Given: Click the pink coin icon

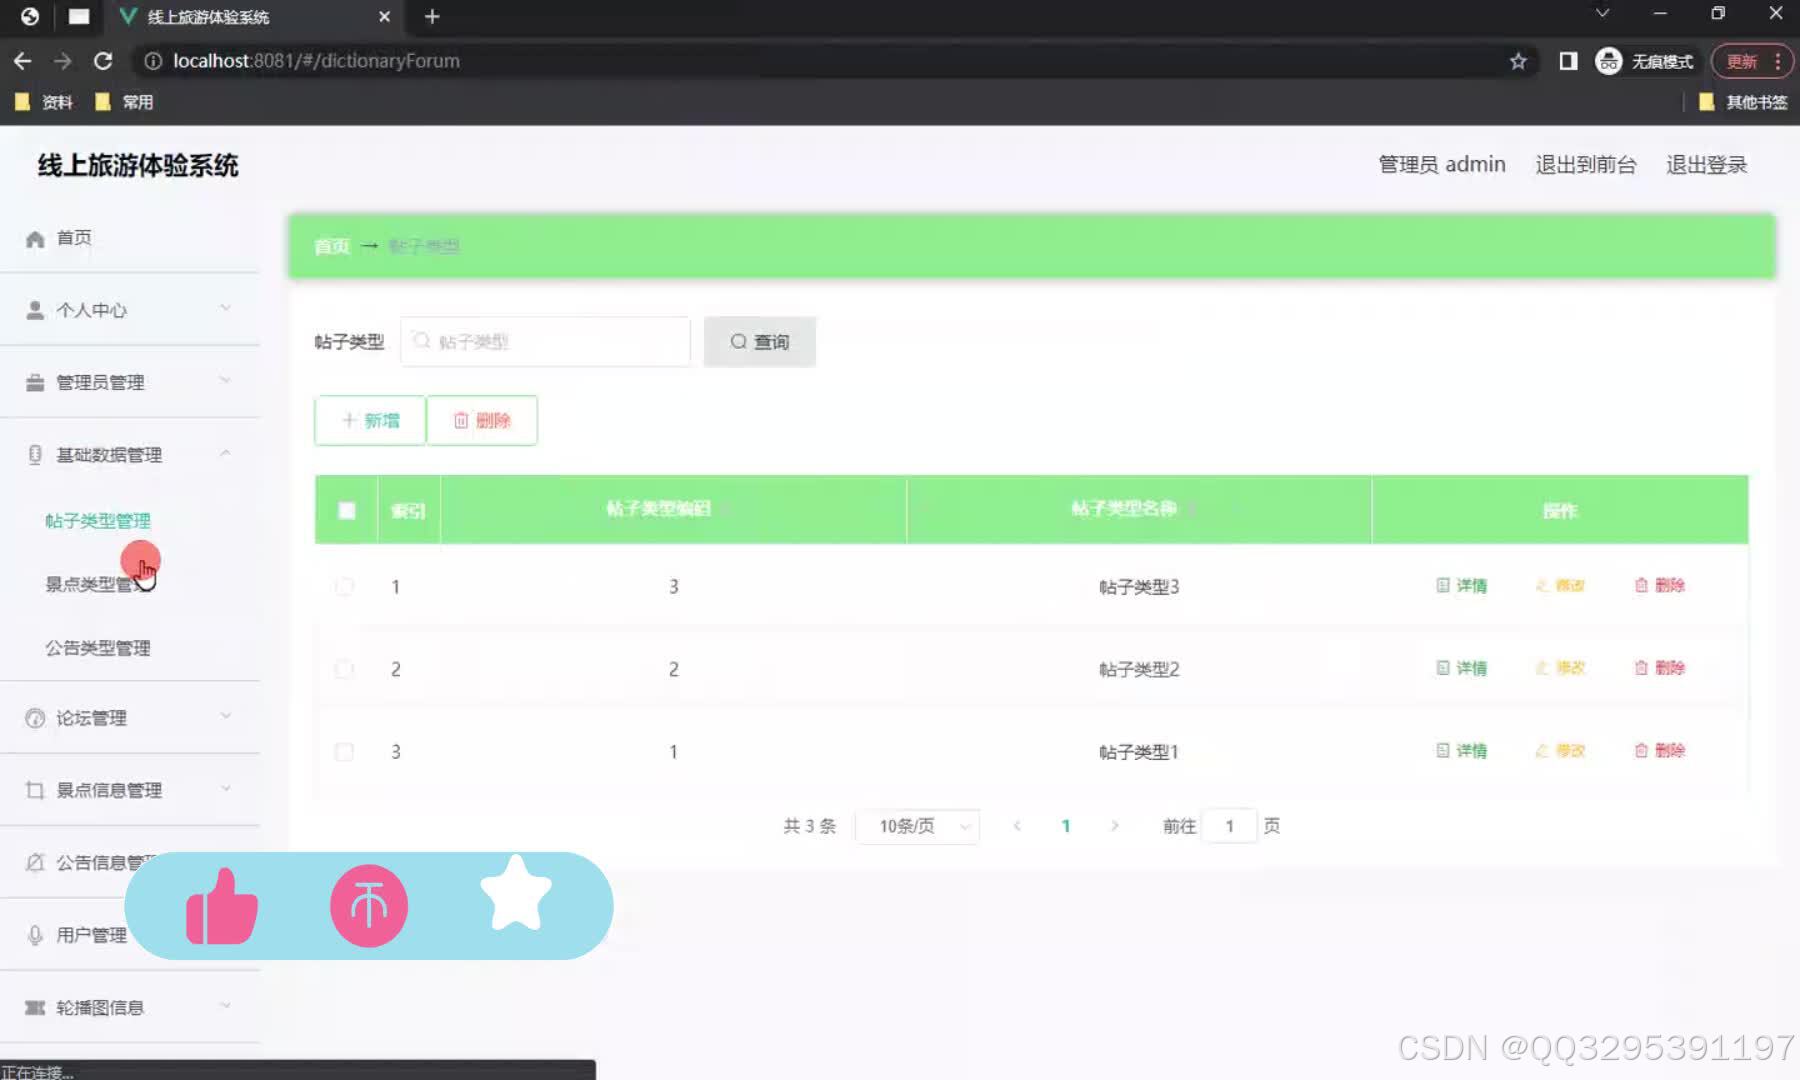Looking at the screenshot, I should [369, 906].
